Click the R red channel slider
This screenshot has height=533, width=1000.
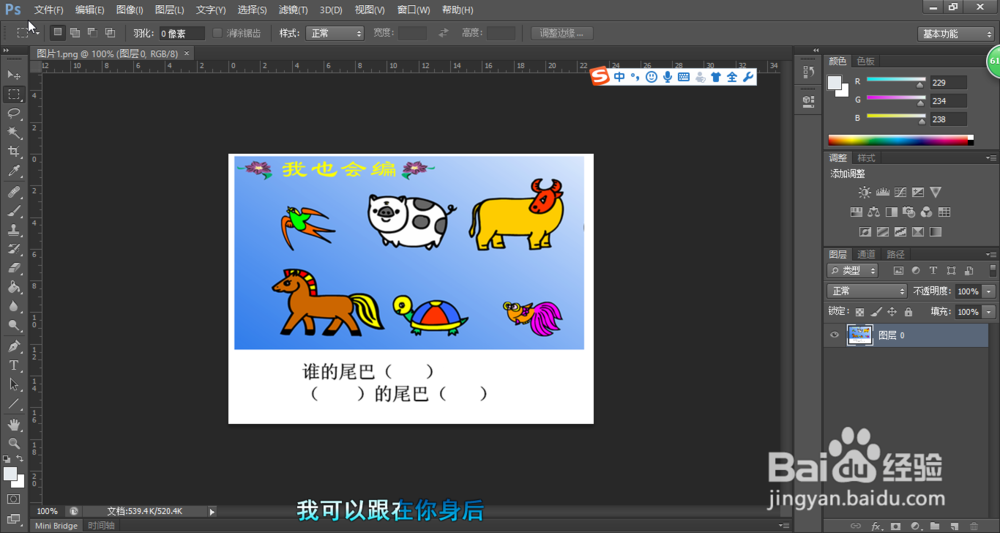pyautogui.click(x=896, y=82)
